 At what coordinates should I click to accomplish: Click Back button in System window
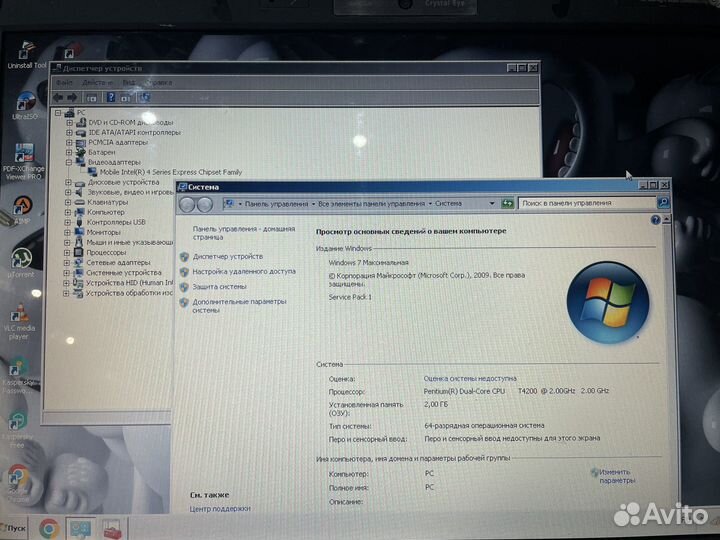pos(187,204)
